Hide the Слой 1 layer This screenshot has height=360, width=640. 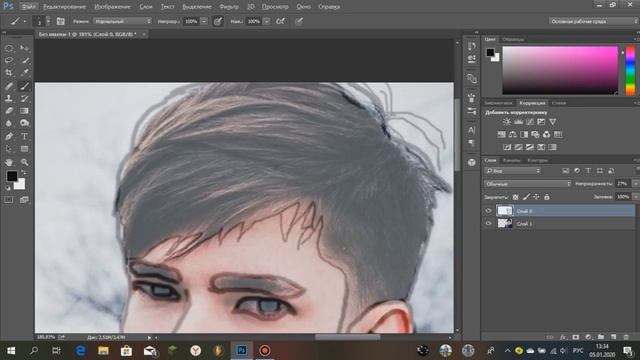[489, 224]
